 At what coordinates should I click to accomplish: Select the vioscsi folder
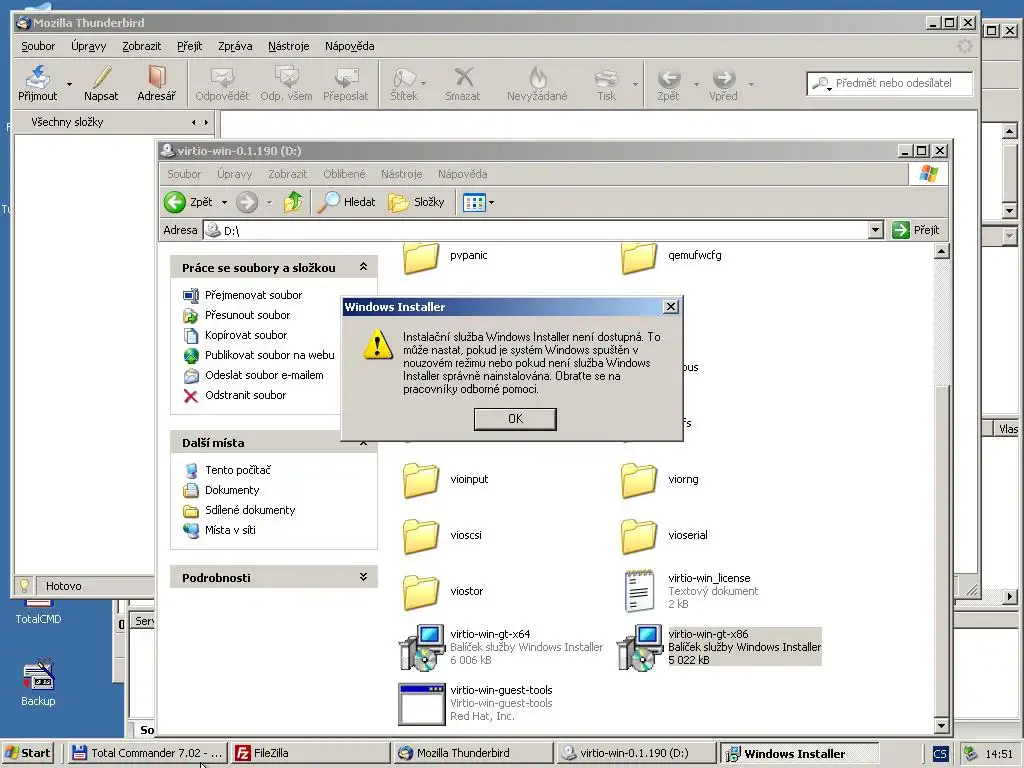(443, 536)
